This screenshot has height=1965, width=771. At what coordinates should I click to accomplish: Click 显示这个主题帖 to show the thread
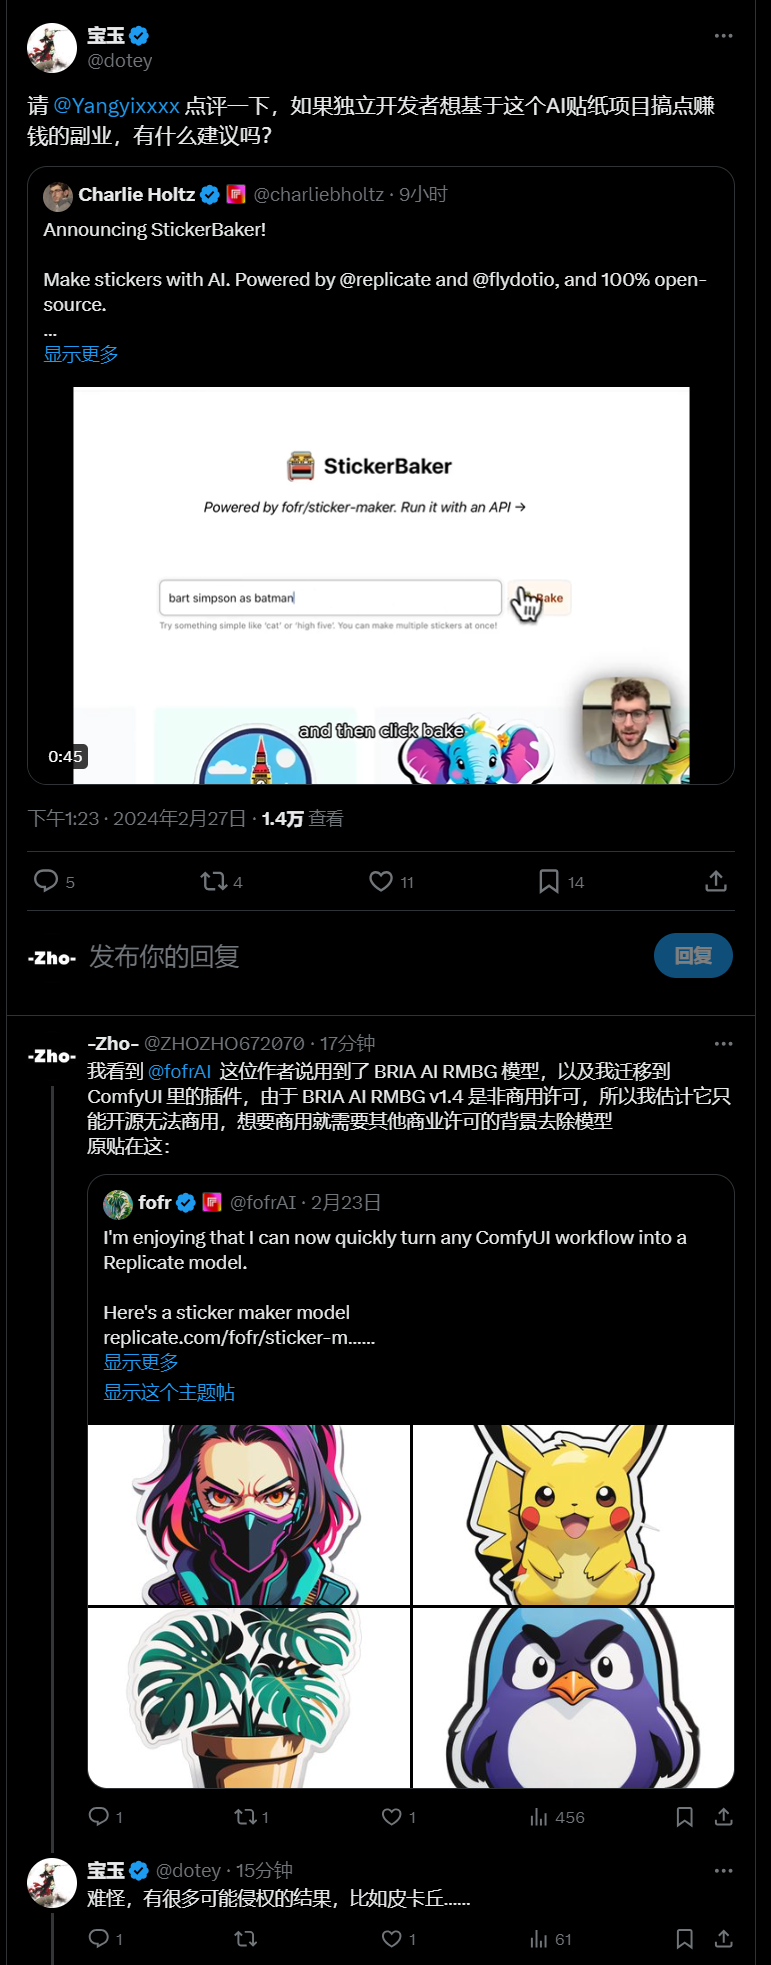pos(169,1392)
